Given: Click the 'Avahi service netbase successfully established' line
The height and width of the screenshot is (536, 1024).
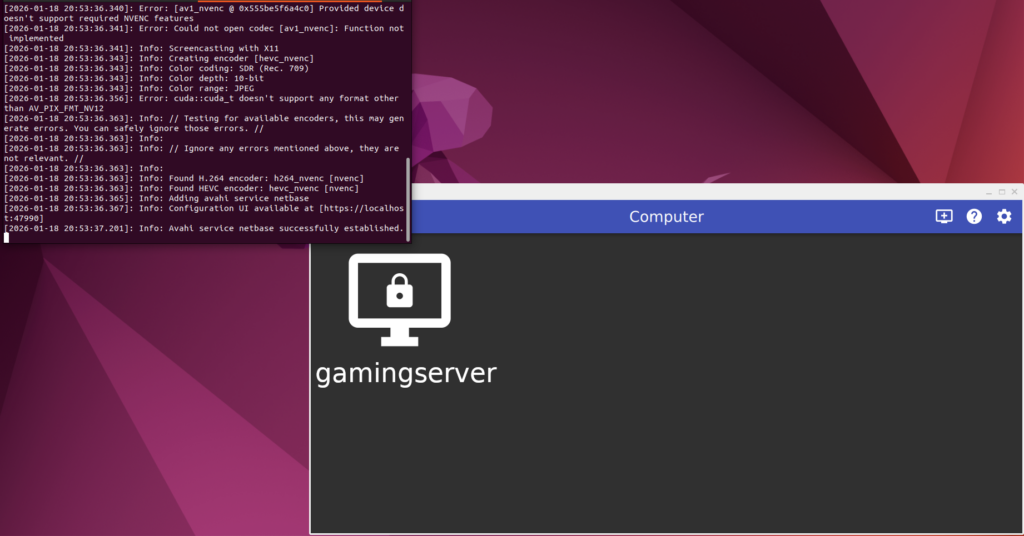Looking at the screenshot, I should coord(204,229).
